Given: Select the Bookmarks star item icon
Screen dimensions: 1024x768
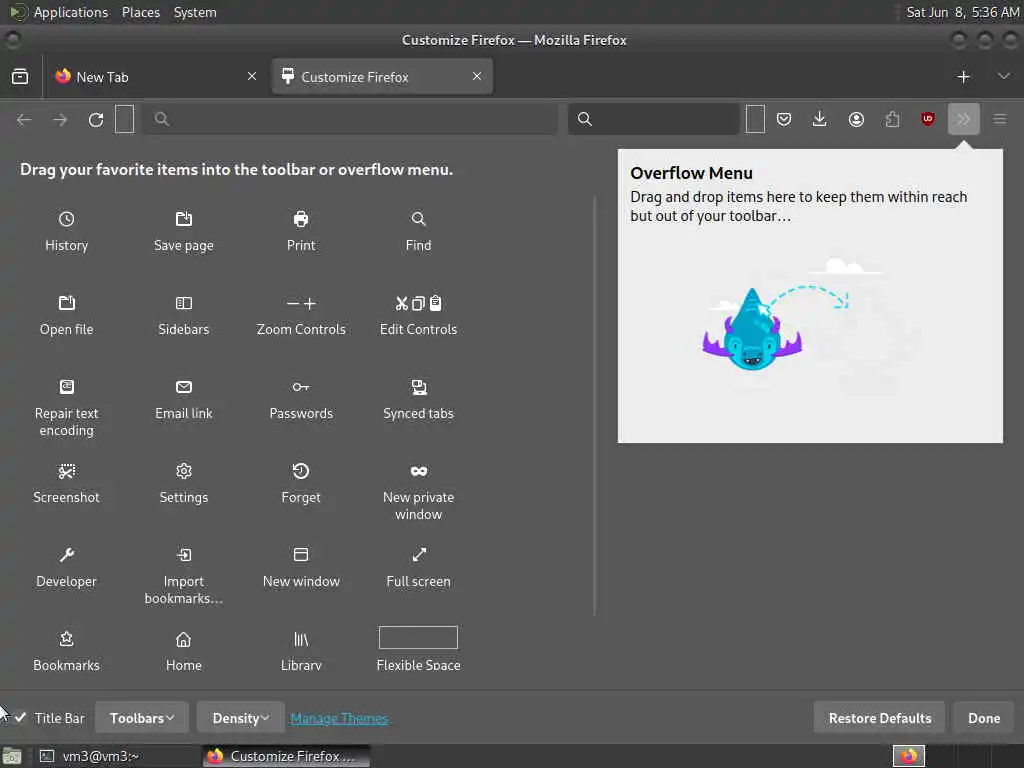Looking at the screenshot, I should (66, 639).
